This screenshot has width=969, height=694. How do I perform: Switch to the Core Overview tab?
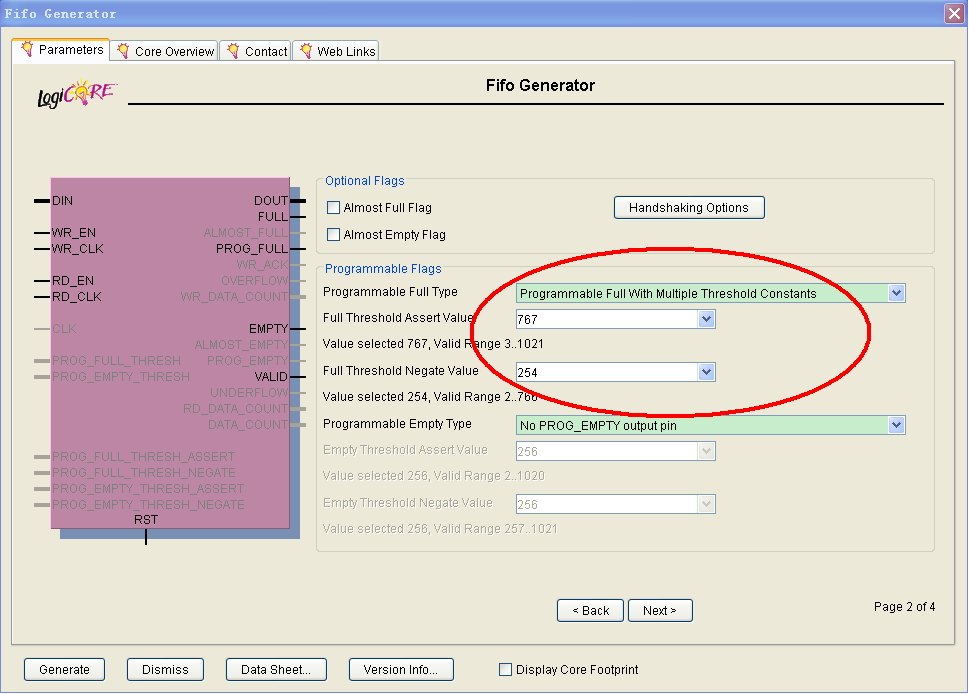166,51
